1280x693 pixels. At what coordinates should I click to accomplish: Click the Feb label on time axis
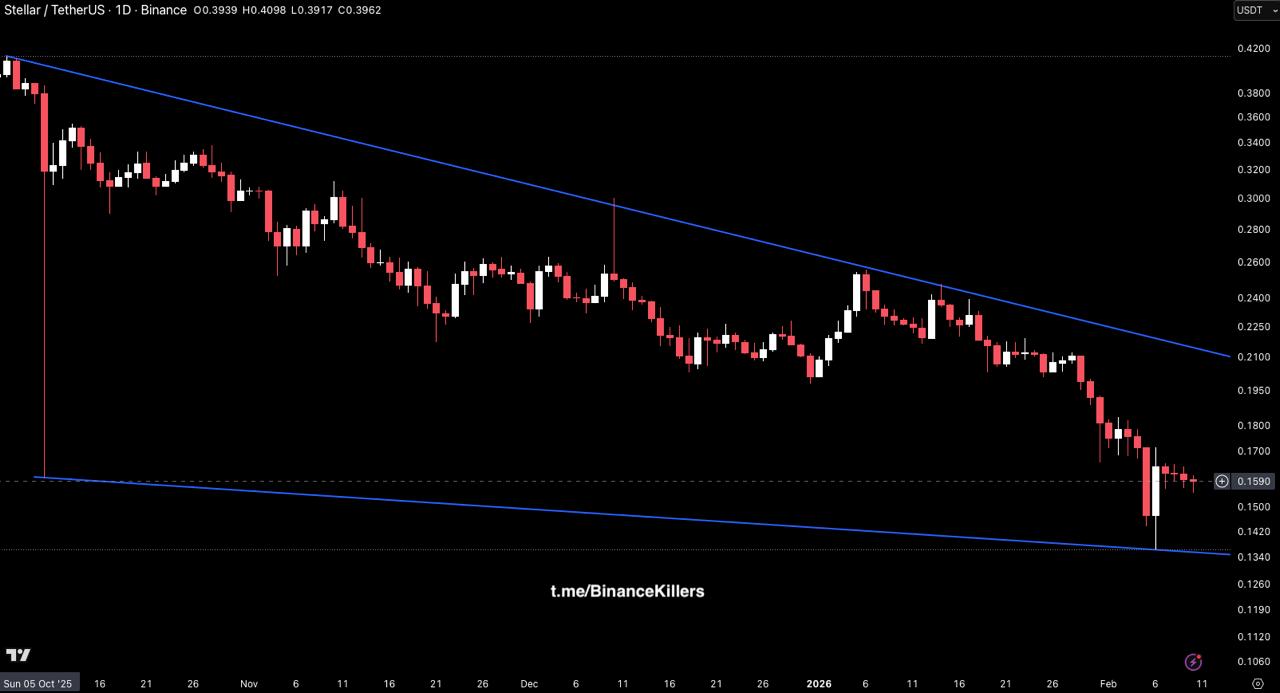[x=1108, y=684]
